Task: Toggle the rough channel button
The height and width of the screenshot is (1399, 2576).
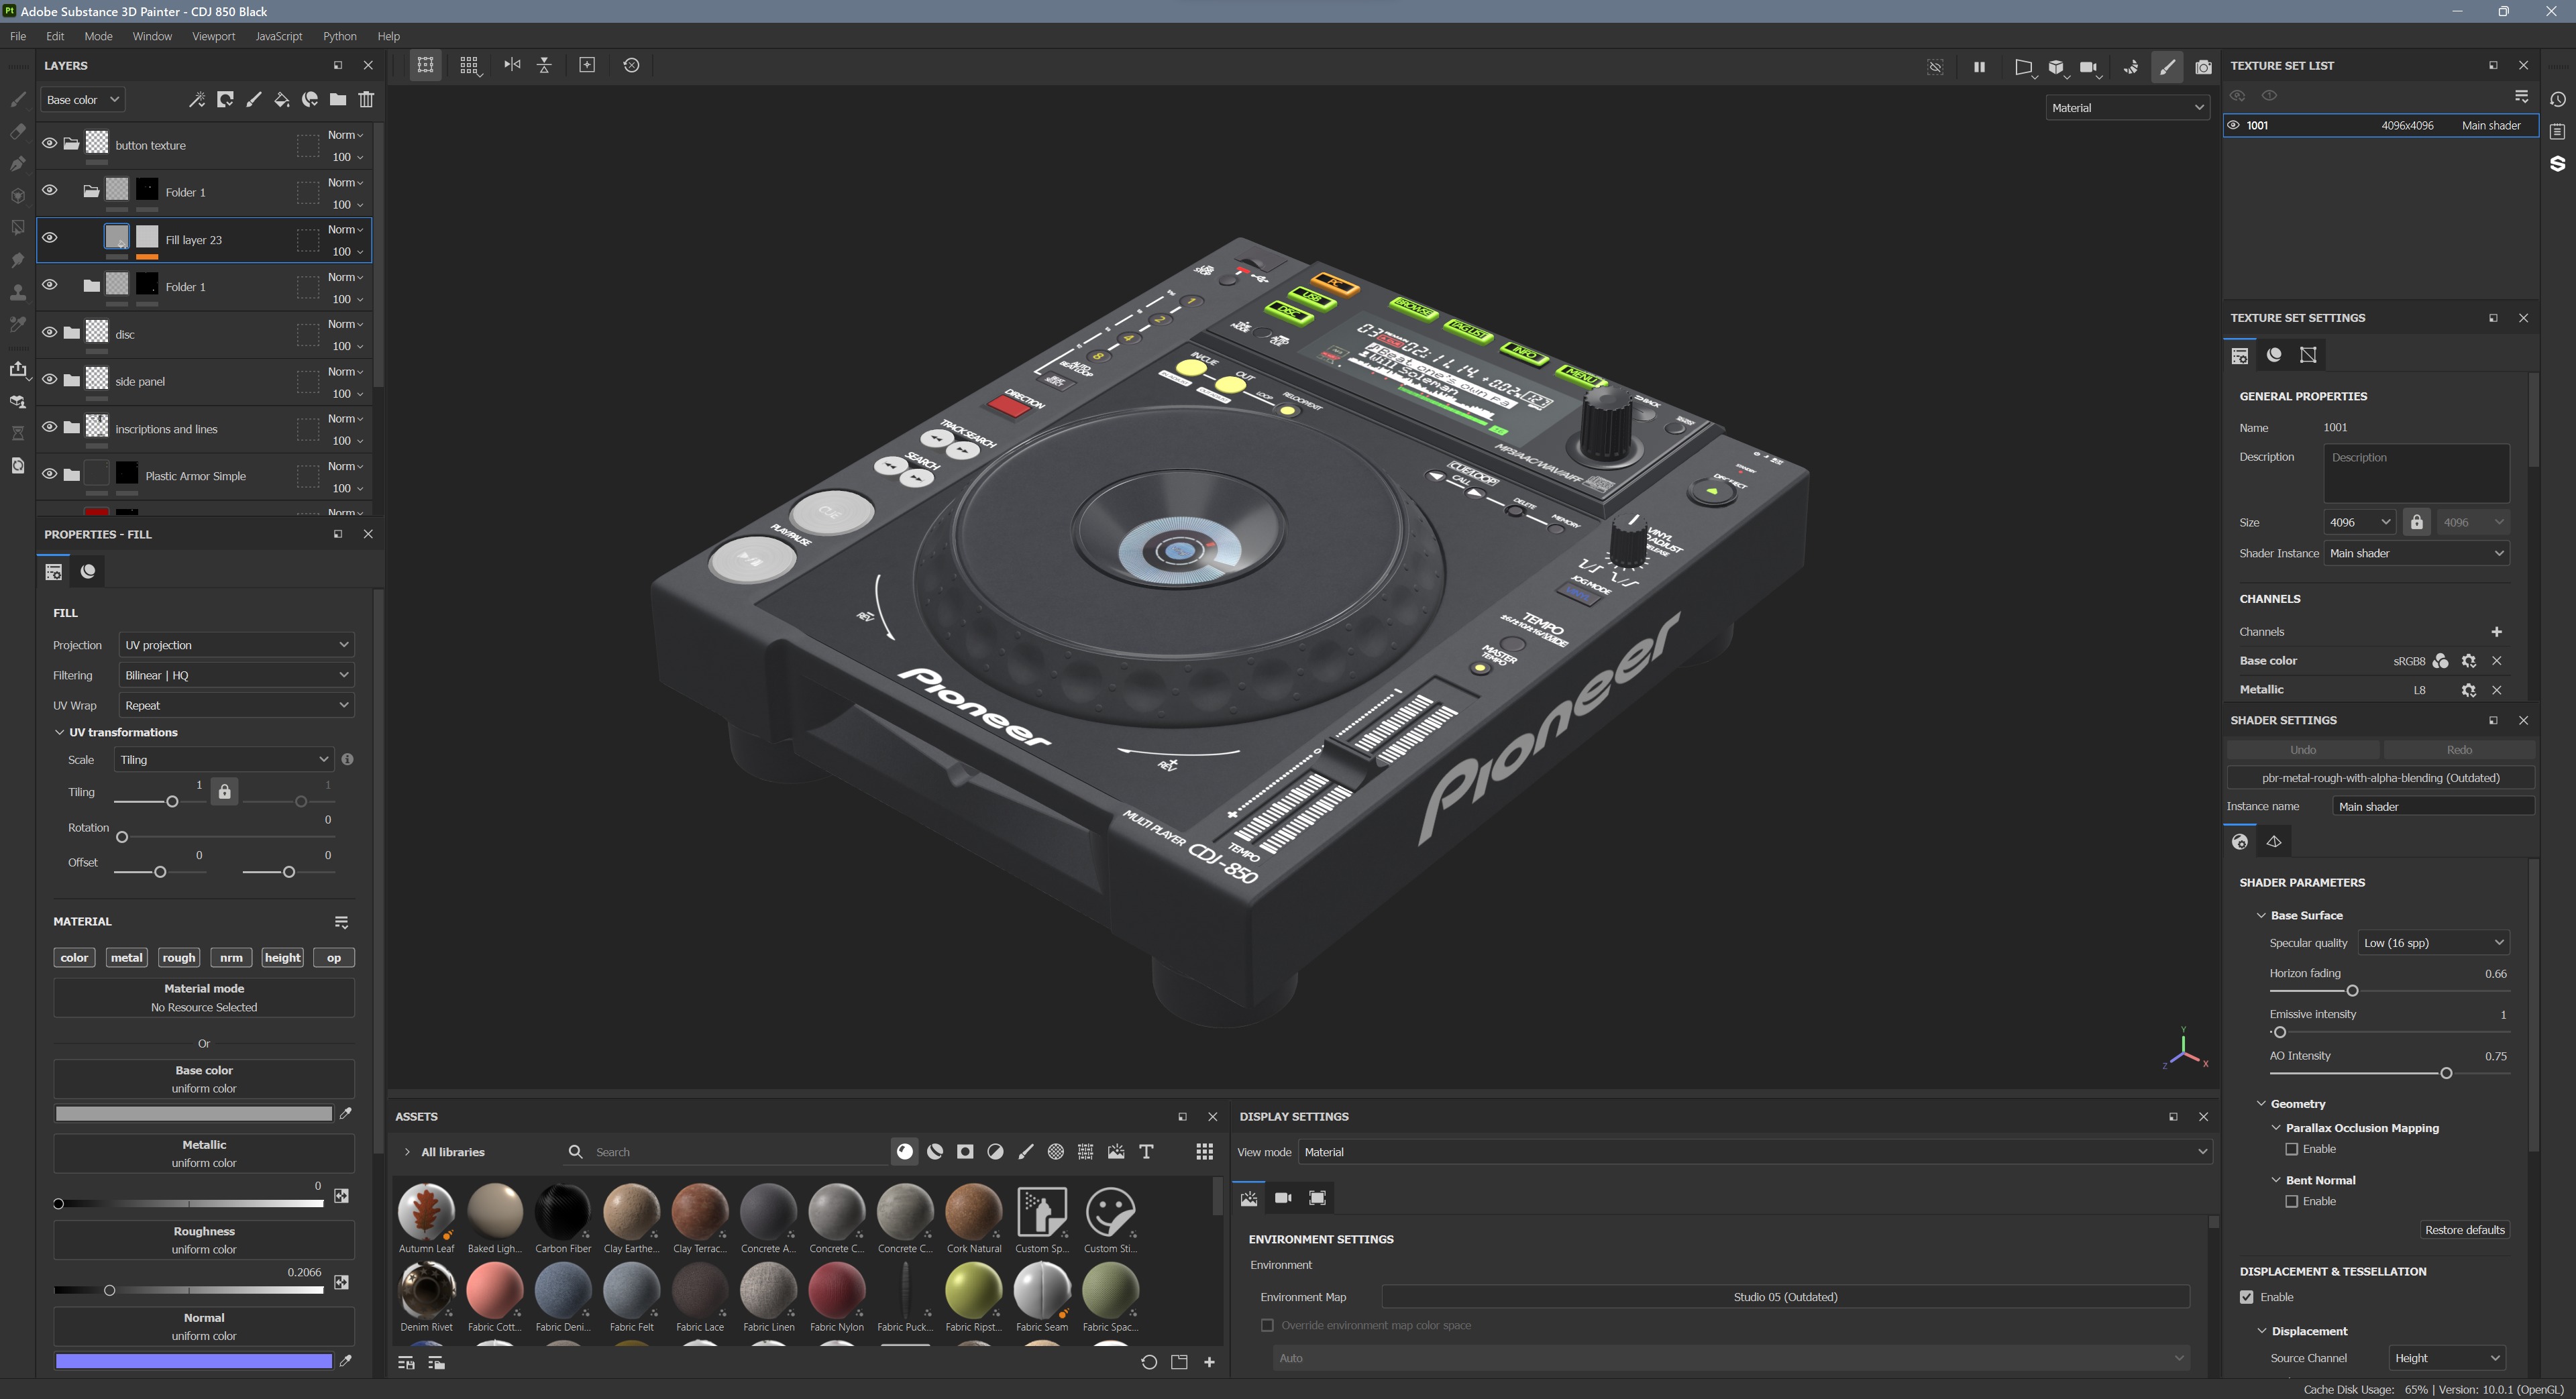Action: (179, 958)
